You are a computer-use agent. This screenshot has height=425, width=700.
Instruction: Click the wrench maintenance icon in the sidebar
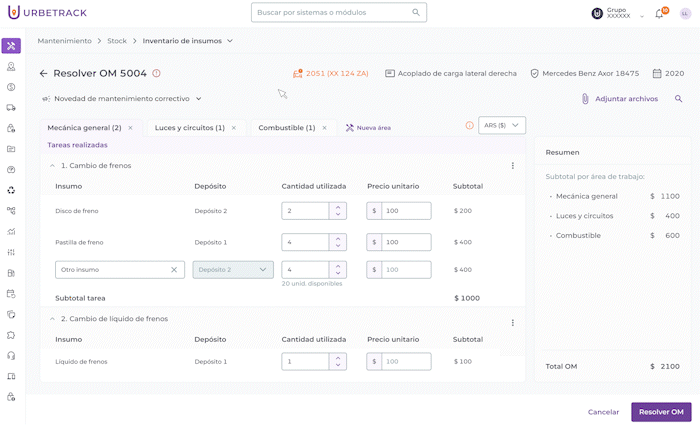(11, 46)
